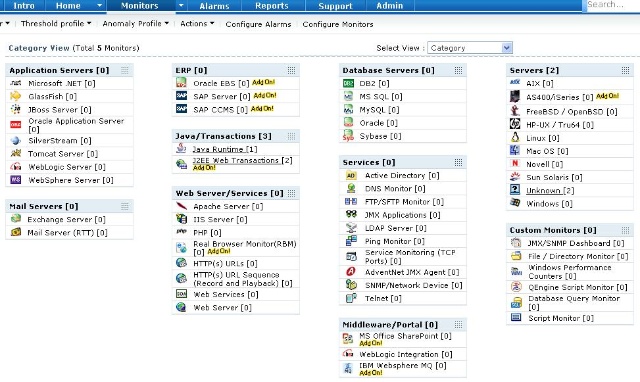Click the Windows servers flag icon
The image size is (640, 382).
coord(515,203)
